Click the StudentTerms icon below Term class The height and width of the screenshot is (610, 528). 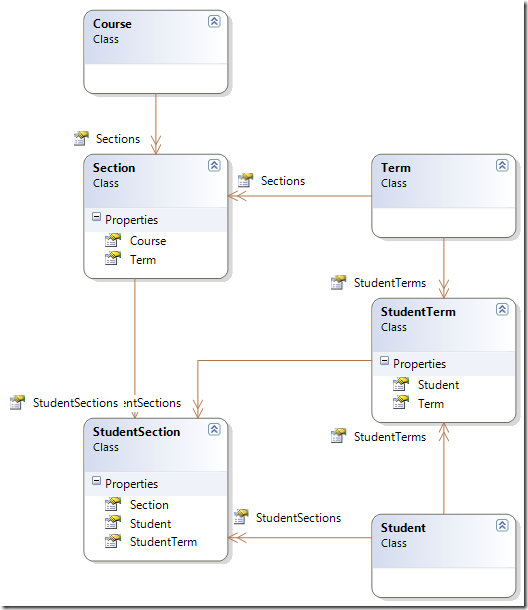point(339,282)
